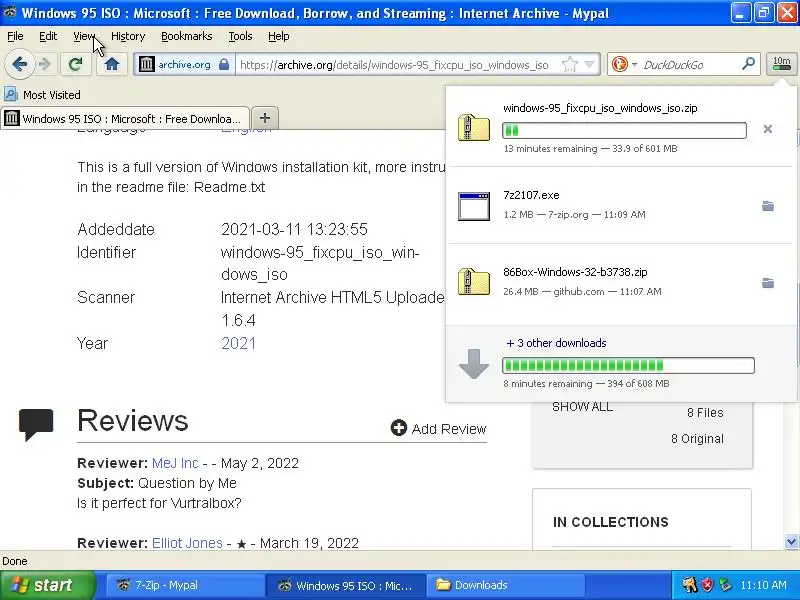Go back with the Back arrow button
800x600 pixels.
tap(19, 64)
